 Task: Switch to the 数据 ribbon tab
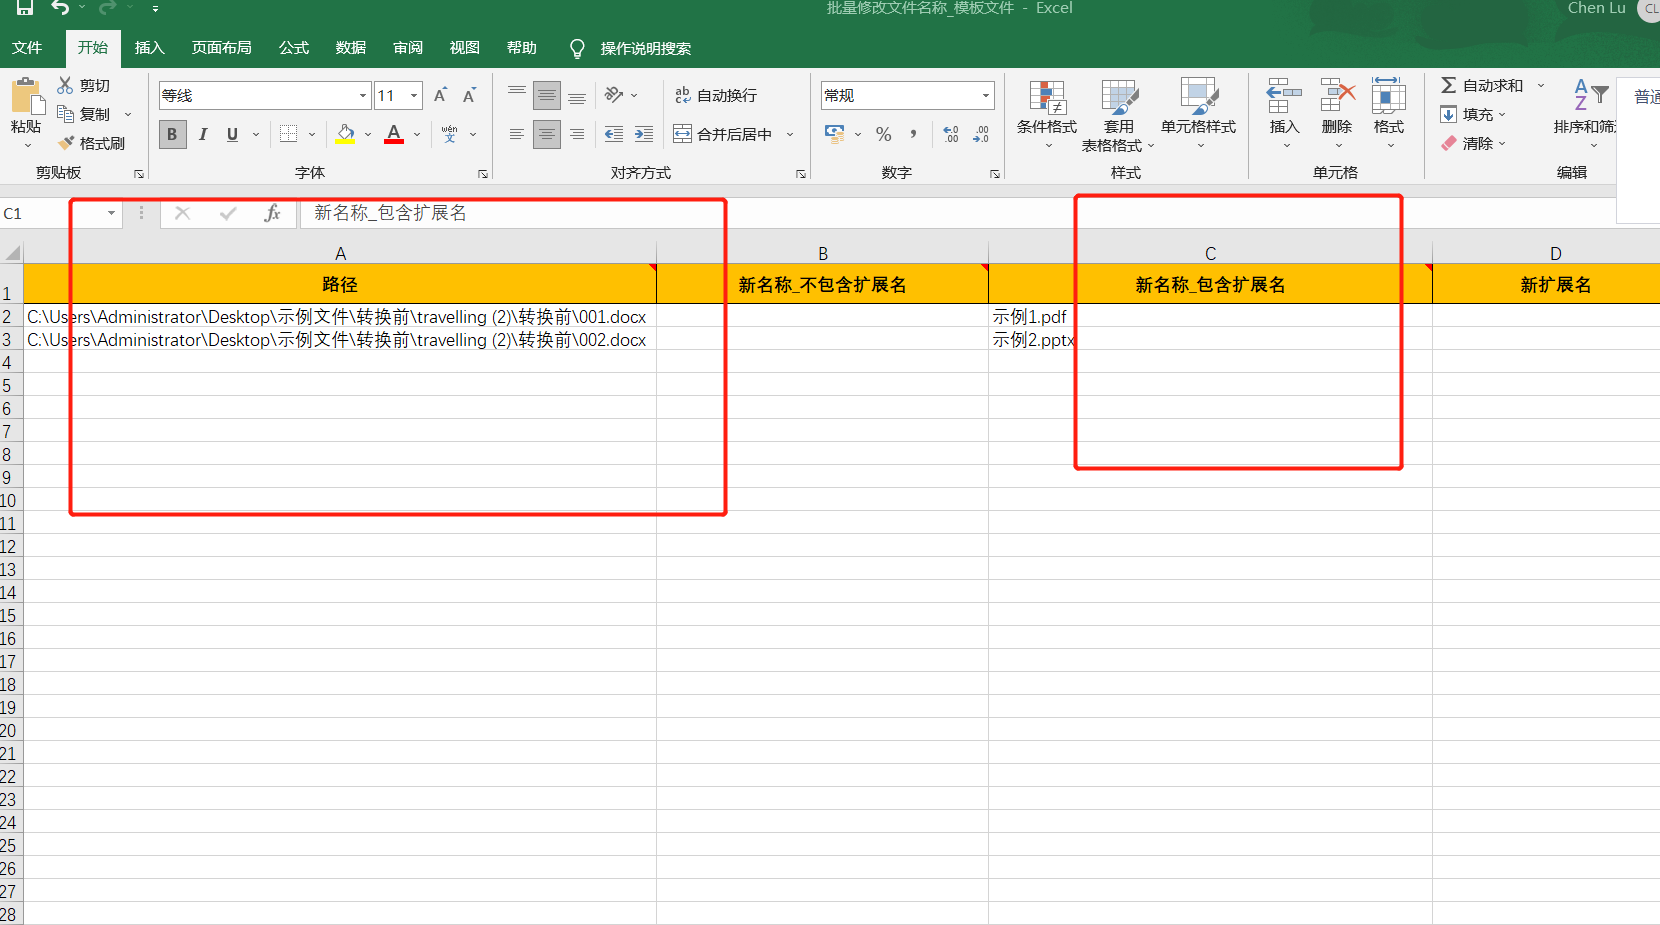[x=351, y=47]
